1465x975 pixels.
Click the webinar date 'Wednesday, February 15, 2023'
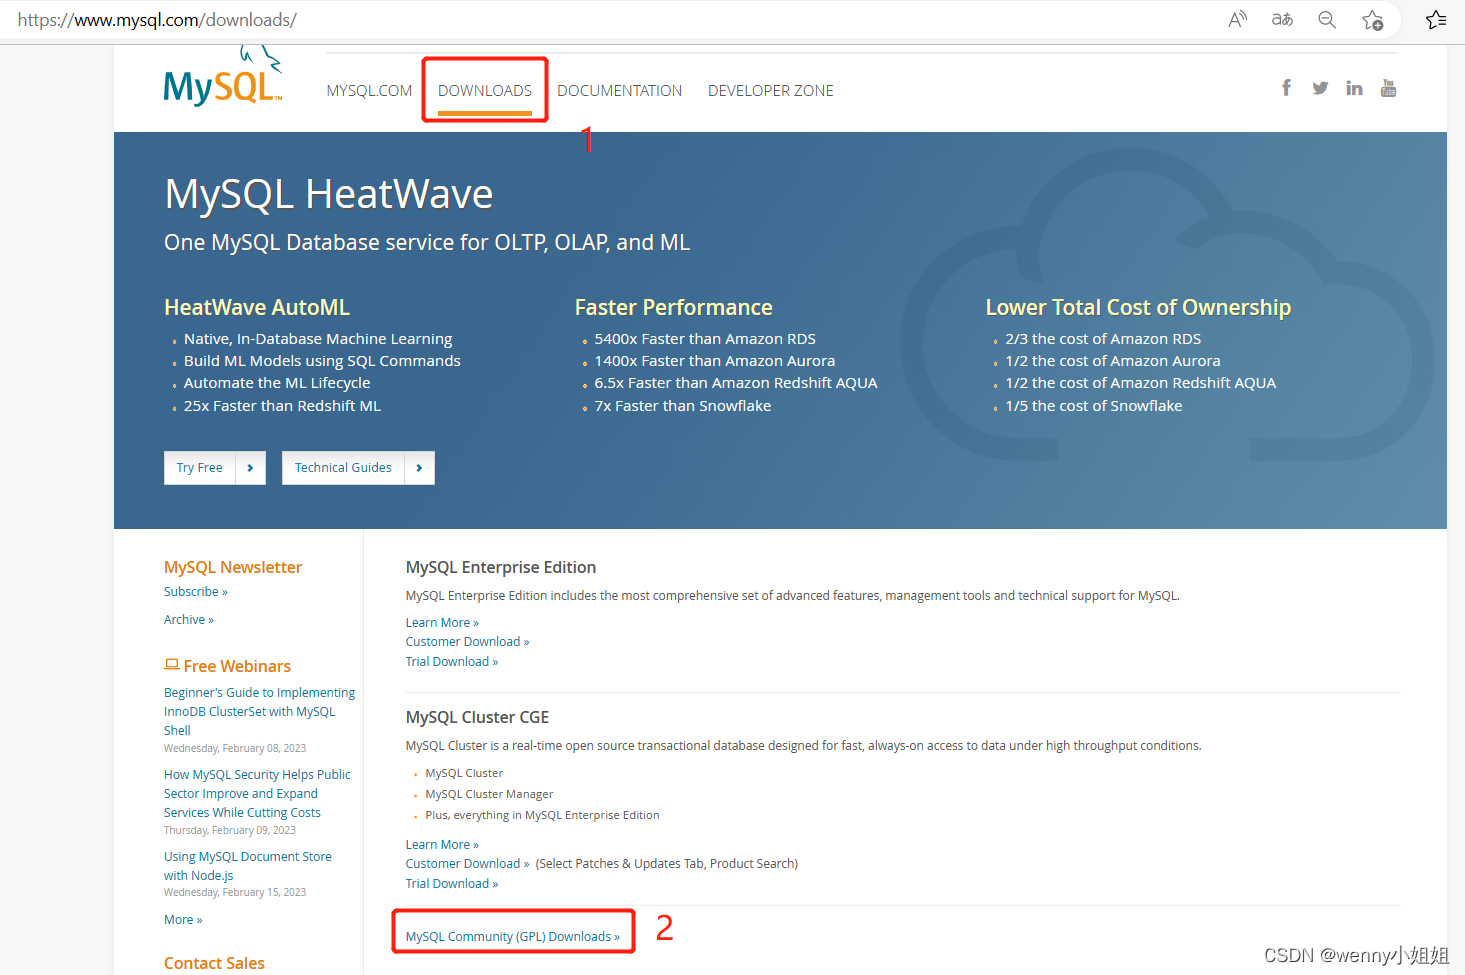pos(235,892)
